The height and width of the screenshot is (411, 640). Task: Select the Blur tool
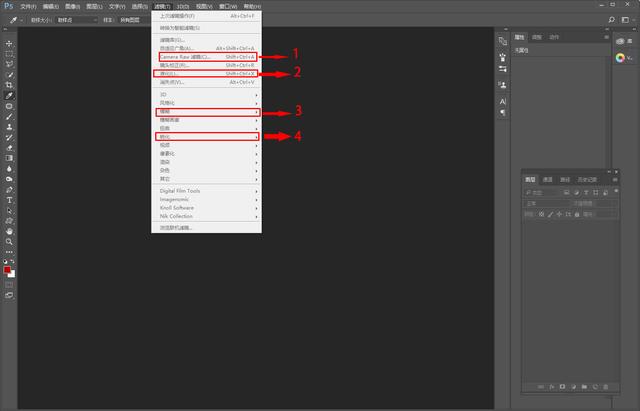tap(9, 169)
